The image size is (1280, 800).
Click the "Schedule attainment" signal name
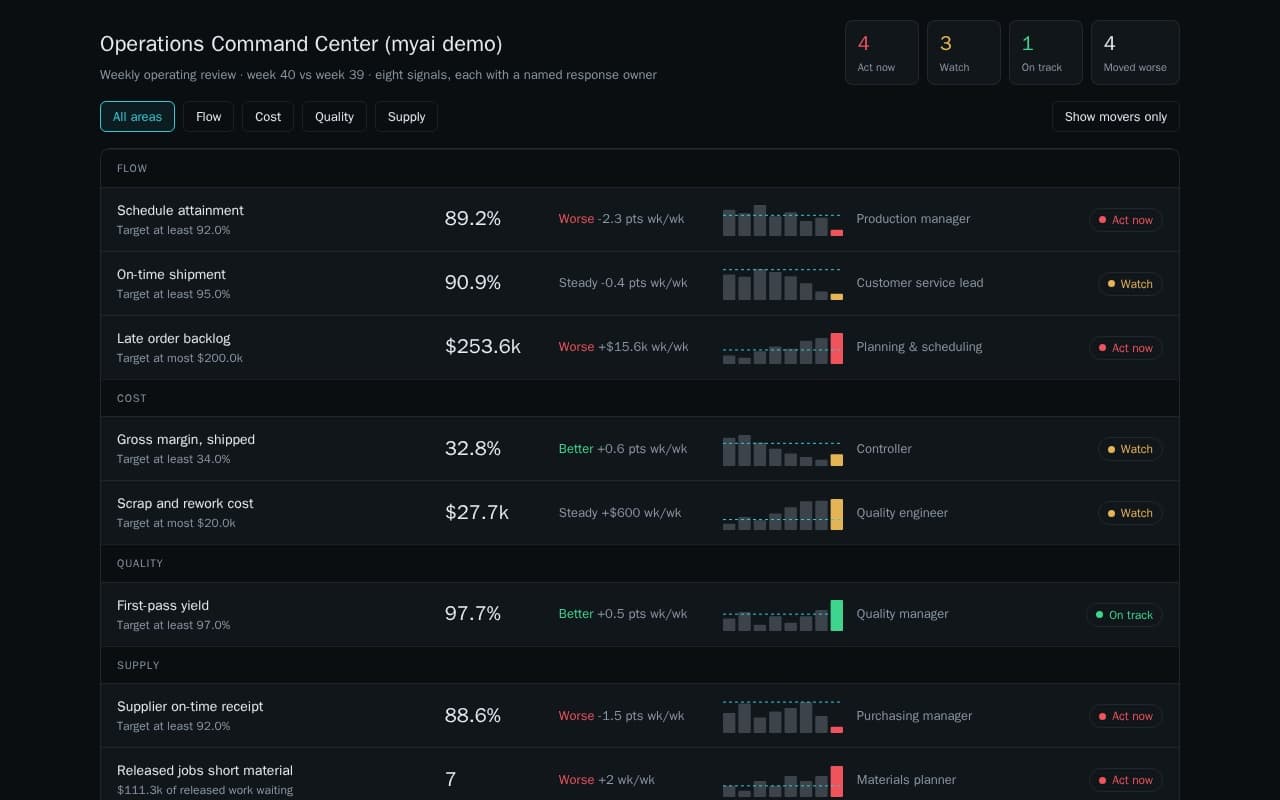pos(180,210)
